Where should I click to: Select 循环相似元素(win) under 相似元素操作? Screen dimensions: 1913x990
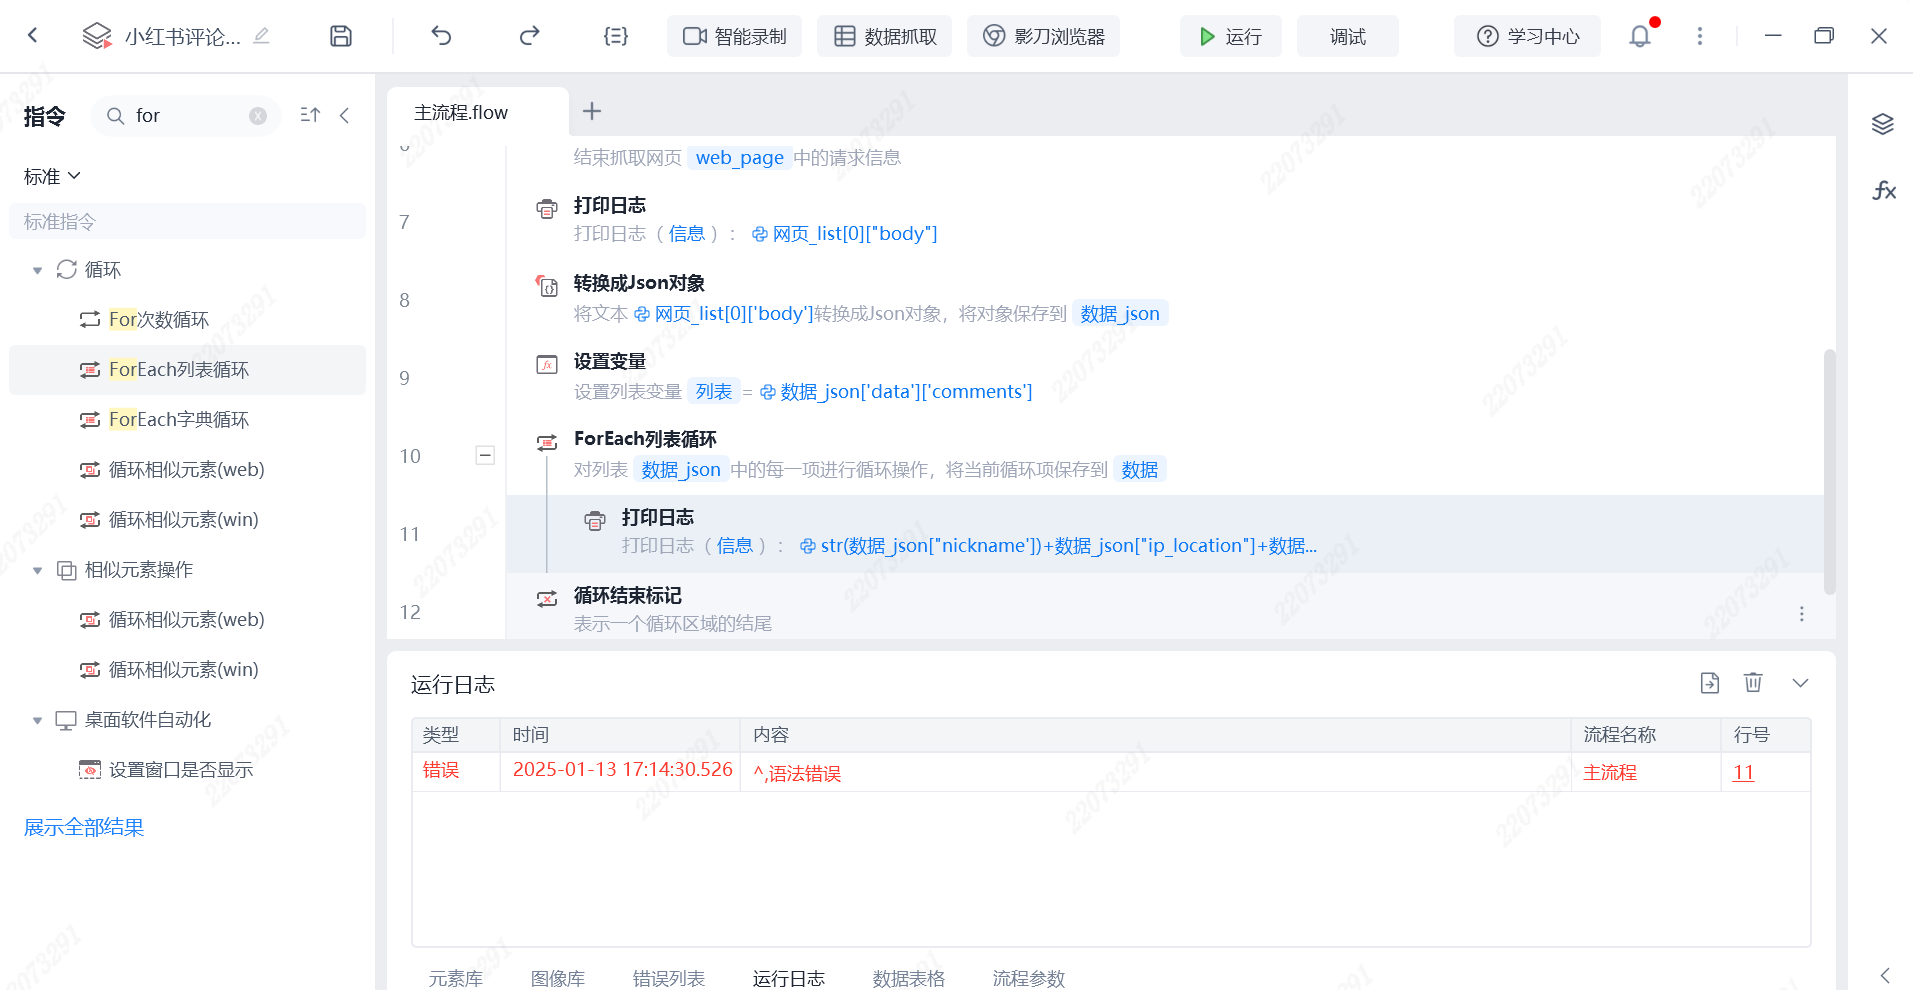[187, 670]
